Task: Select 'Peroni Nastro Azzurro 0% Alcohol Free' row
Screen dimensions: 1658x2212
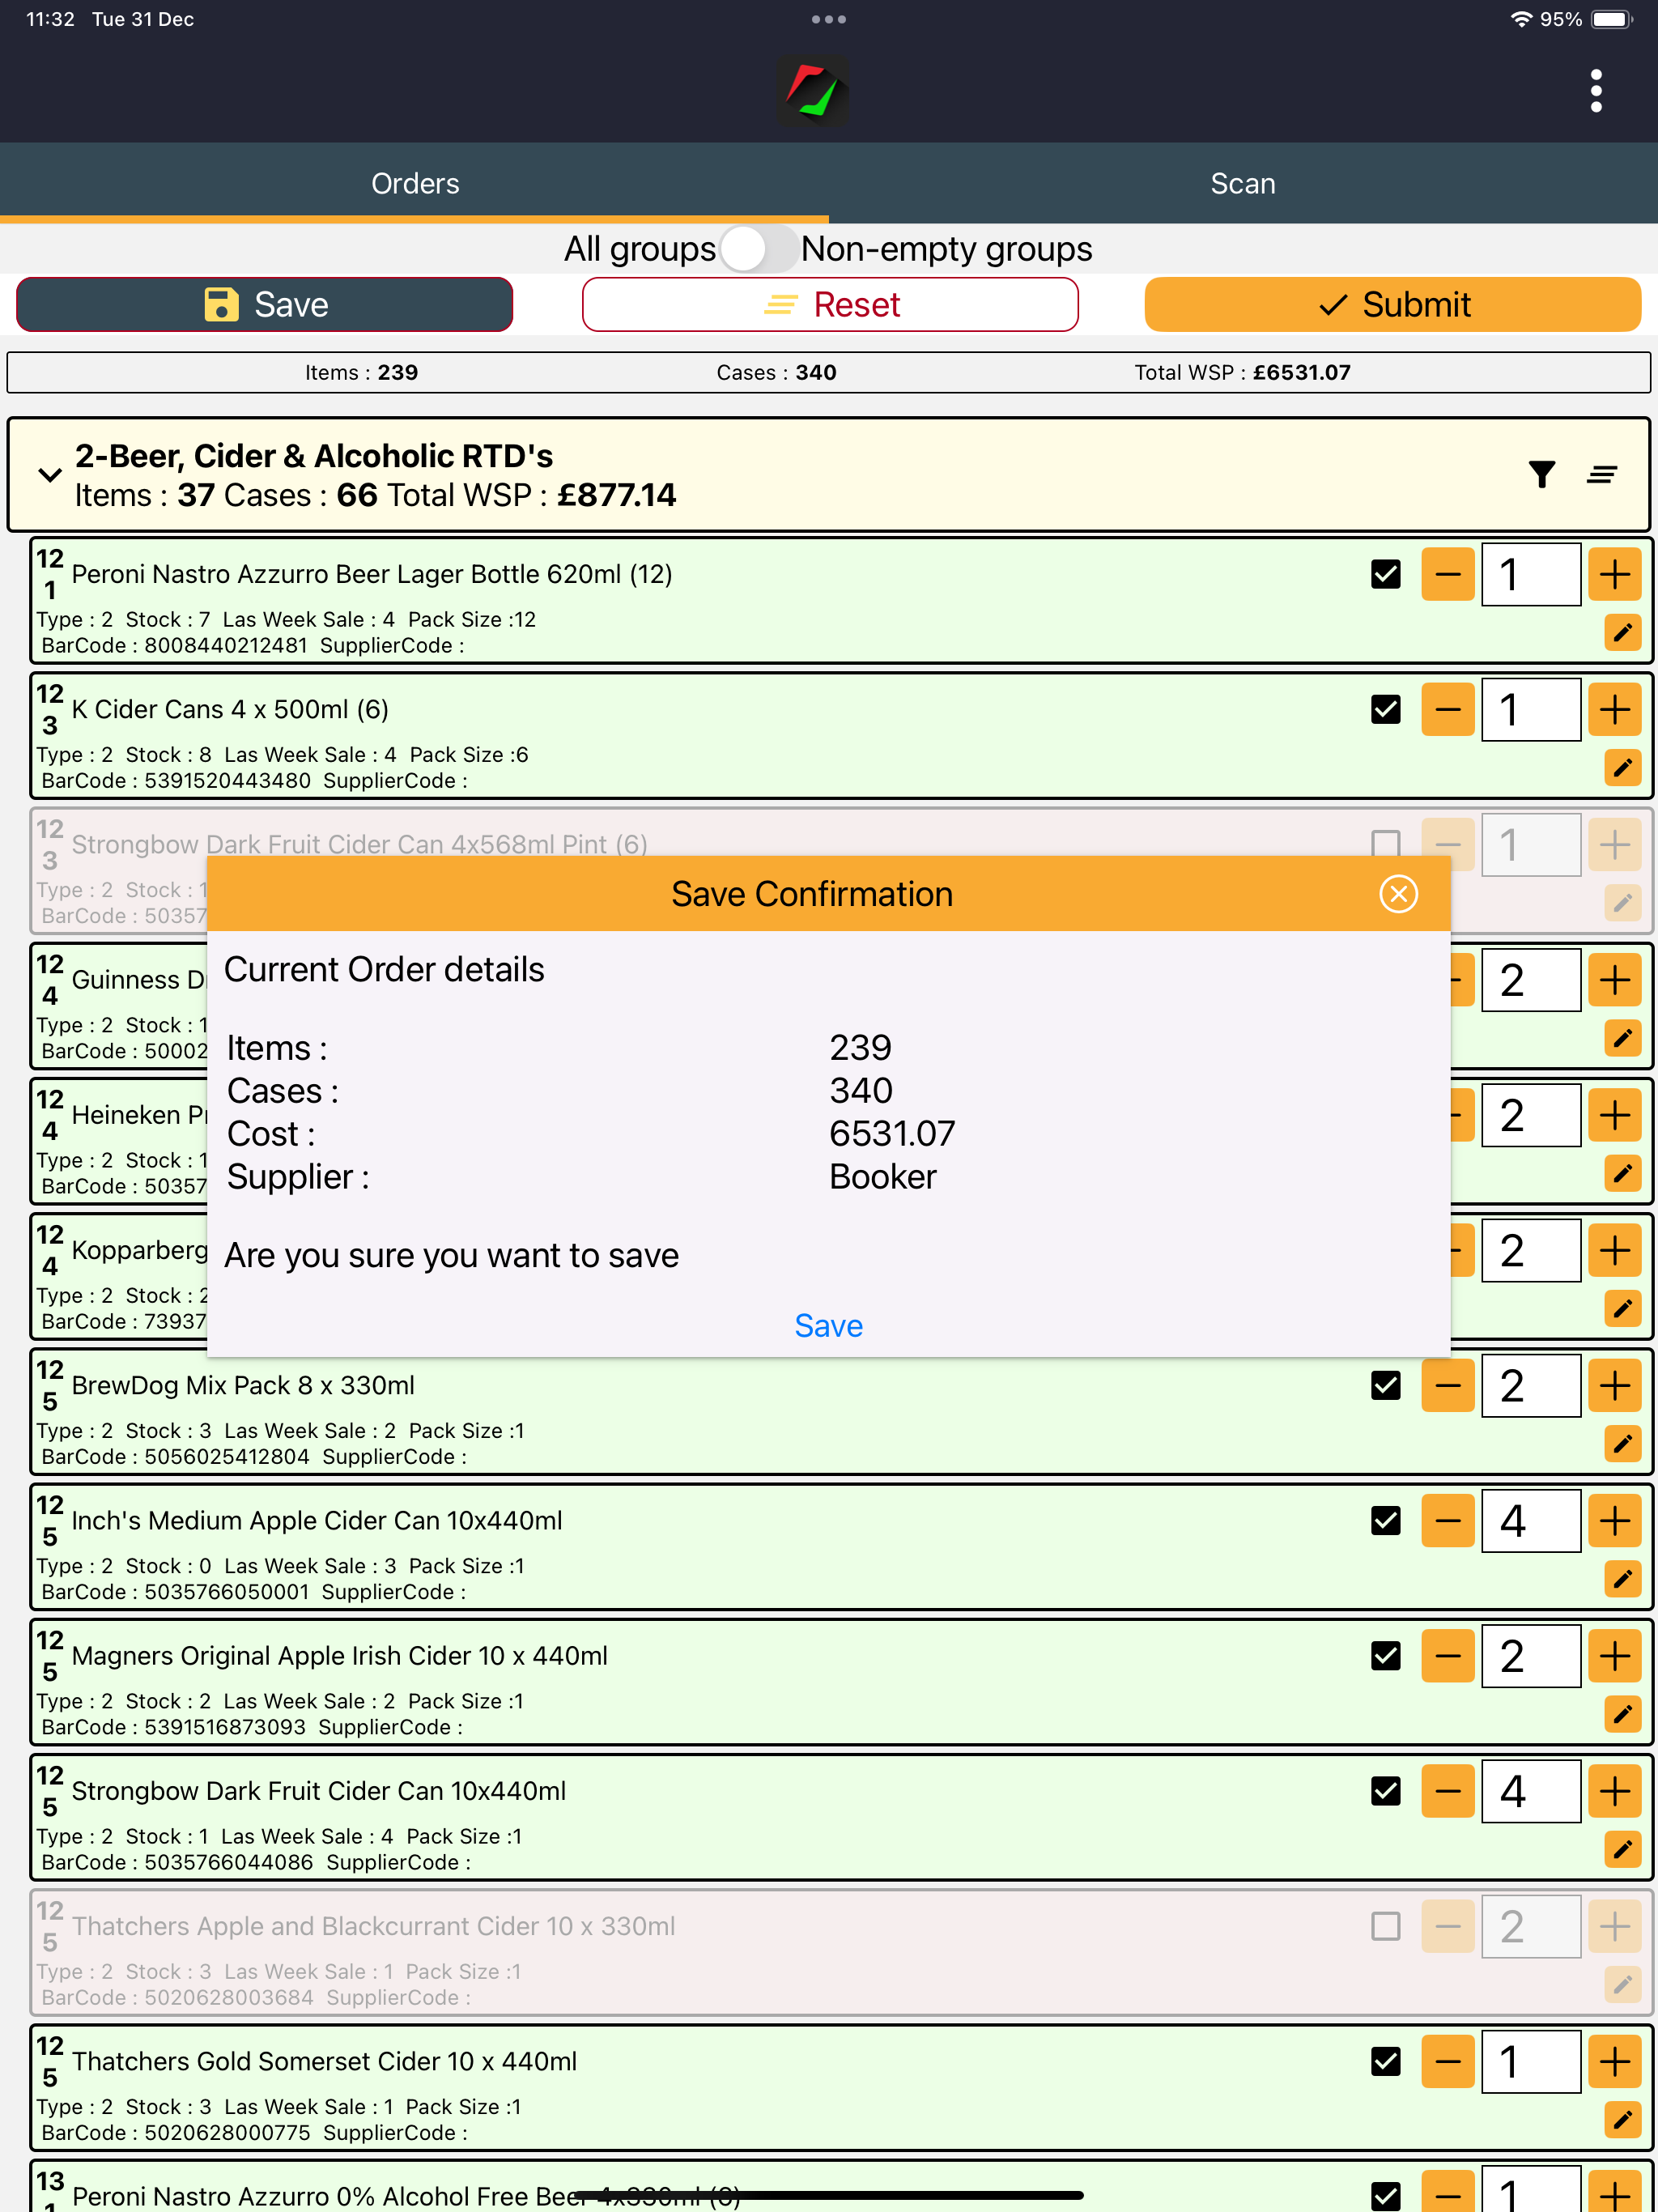Action: point(841,2187)
